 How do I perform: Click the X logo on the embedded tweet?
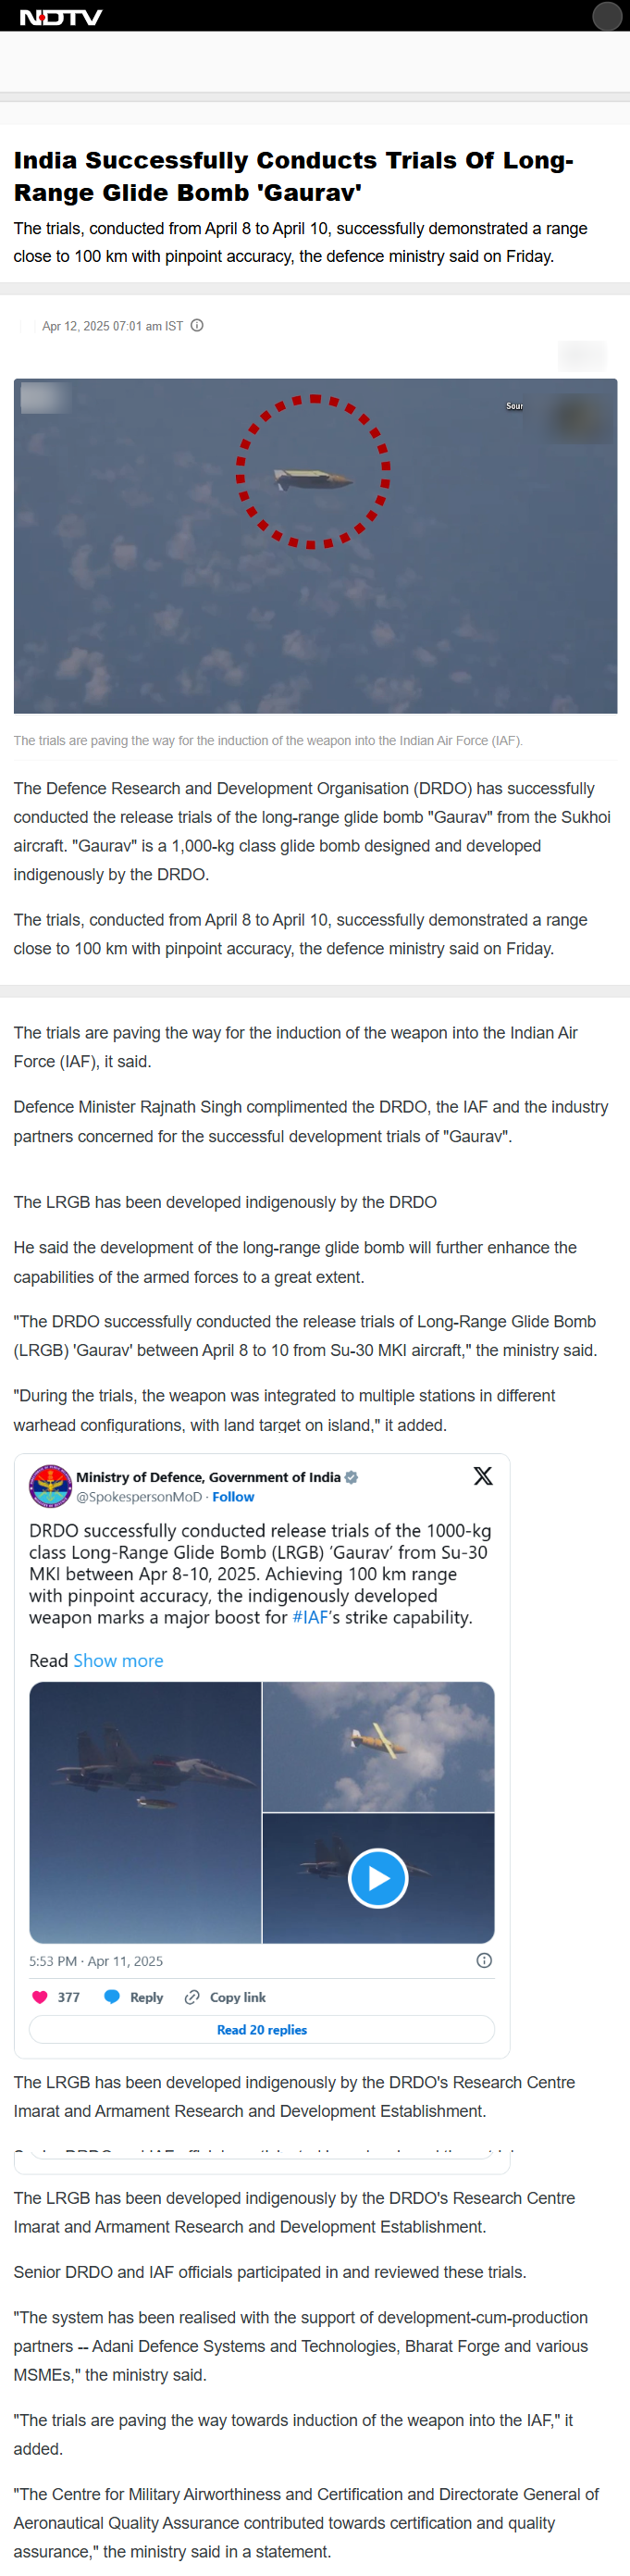click(x=483, y=1476)
